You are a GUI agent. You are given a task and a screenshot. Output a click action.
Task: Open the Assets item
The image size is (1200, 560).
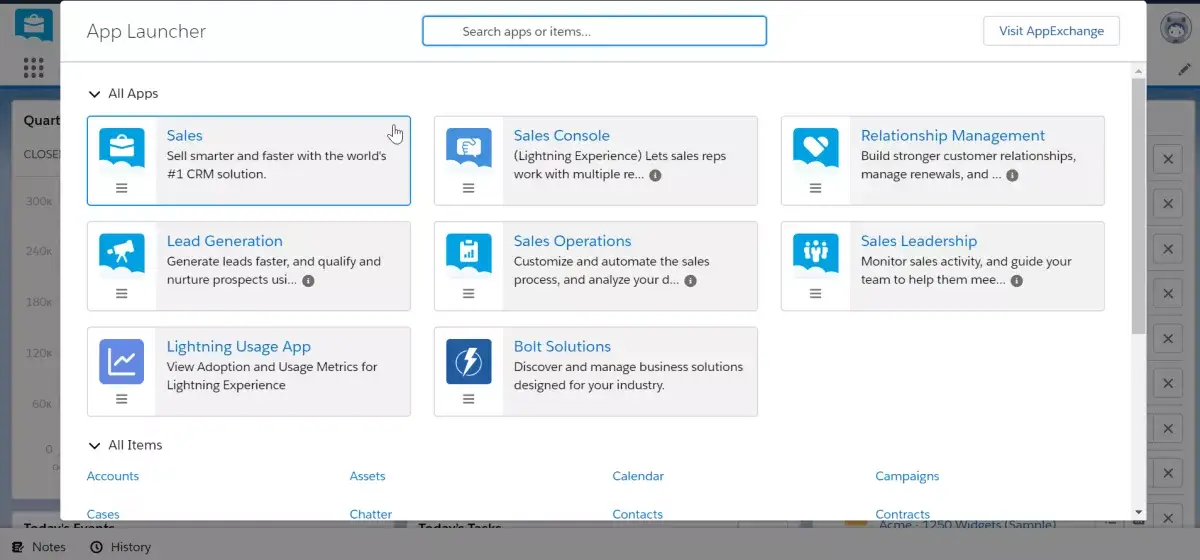point(367,476)
